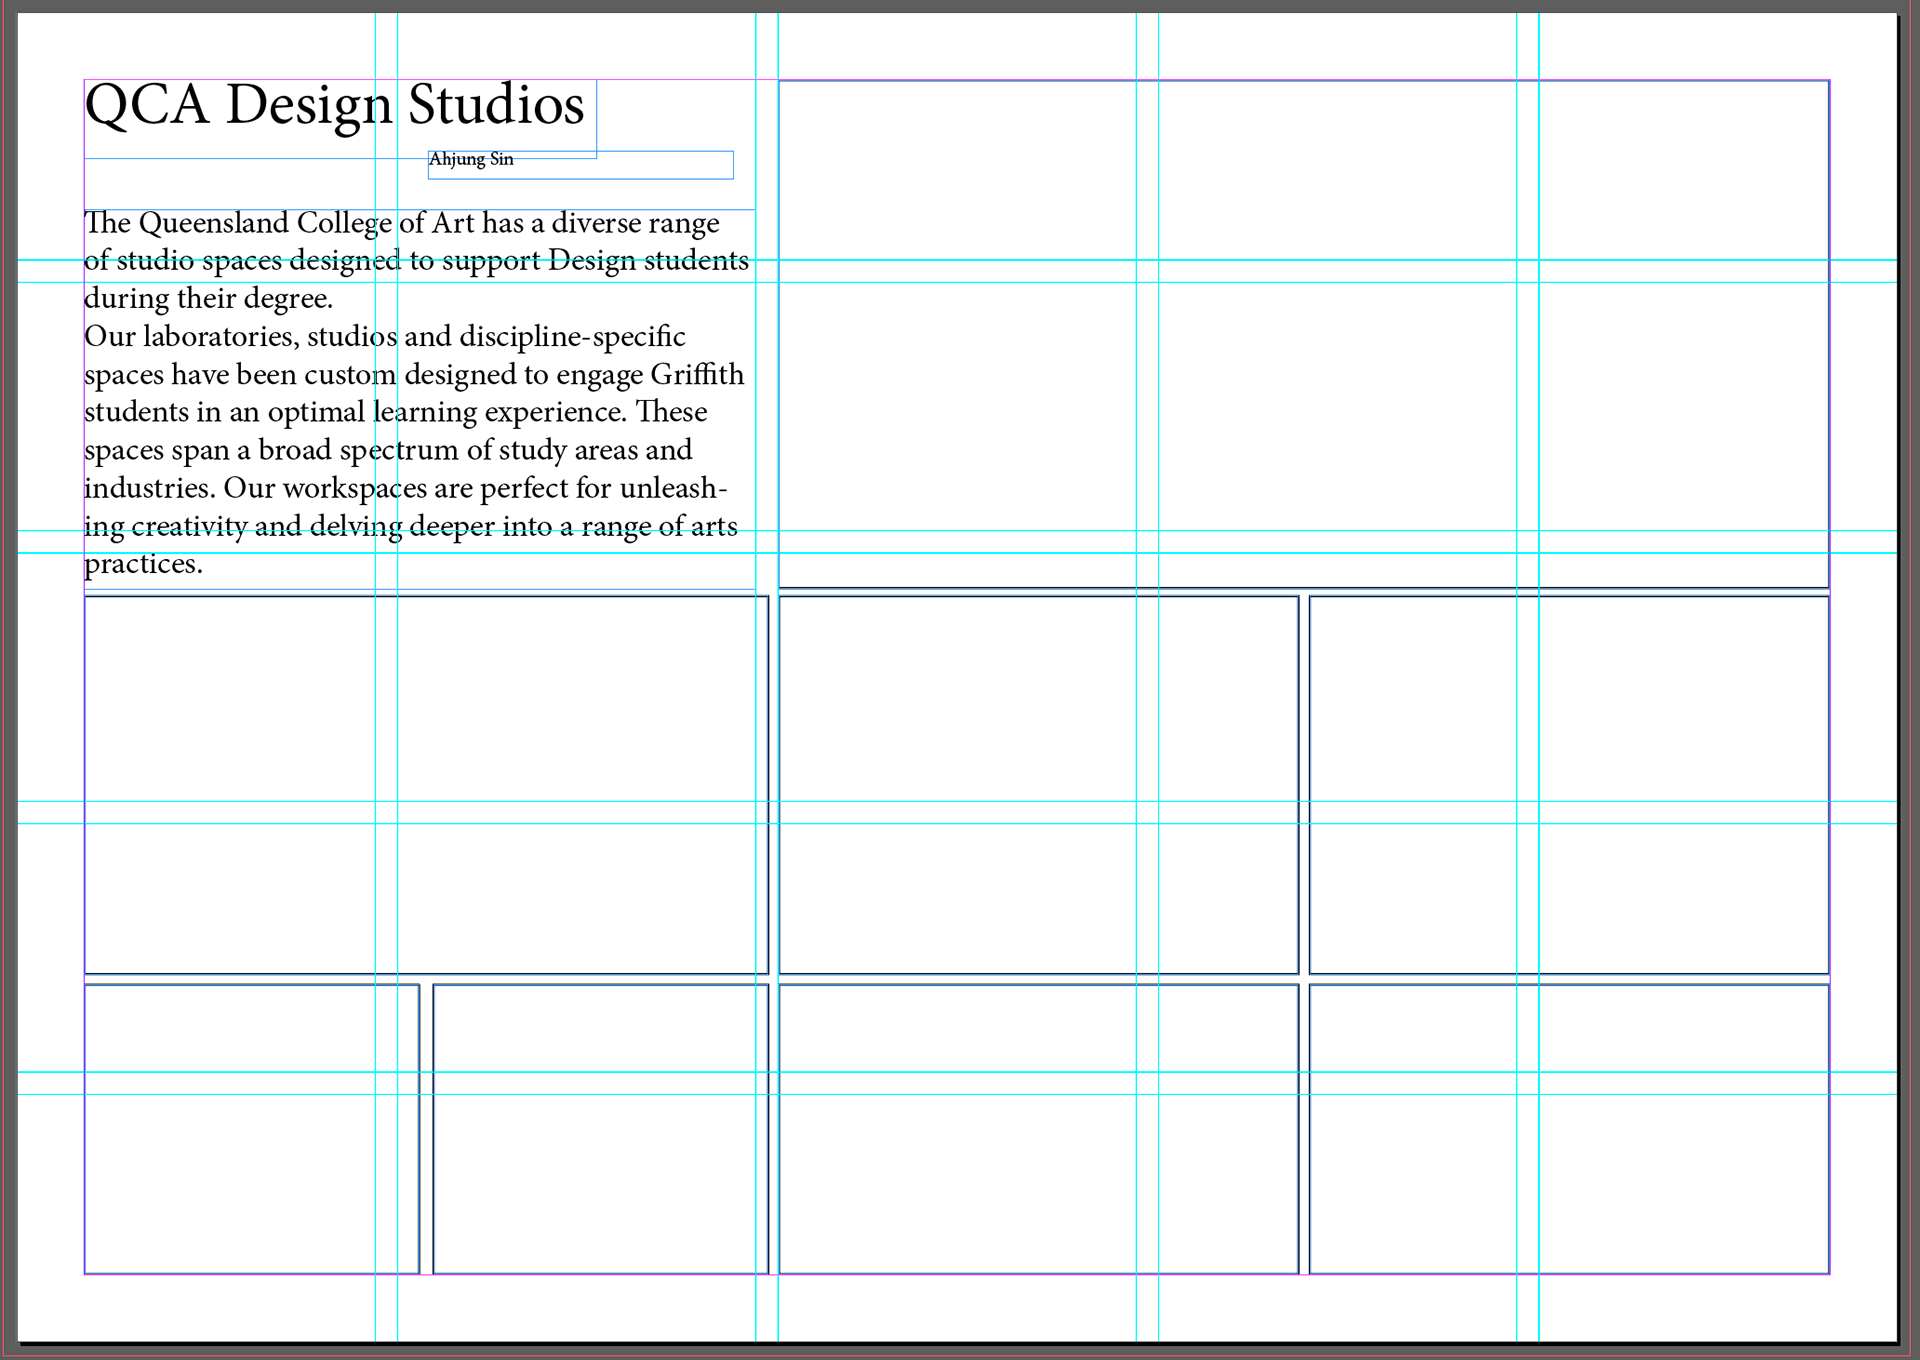The image size is (1920, 1360).
Task: Click the line 'spaces have been custom designed to engage Griffith'
Action: pos(414,374)
